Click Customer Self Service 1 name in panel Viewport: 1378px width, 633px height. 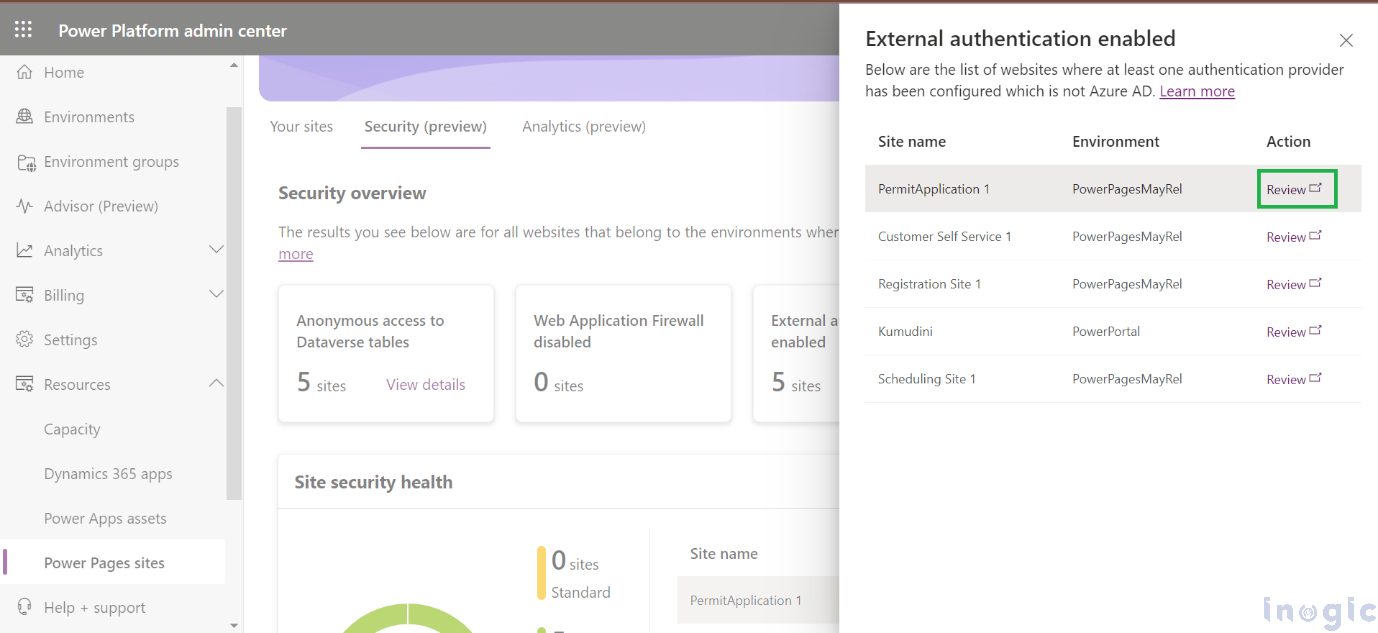[x=945, y=237]
